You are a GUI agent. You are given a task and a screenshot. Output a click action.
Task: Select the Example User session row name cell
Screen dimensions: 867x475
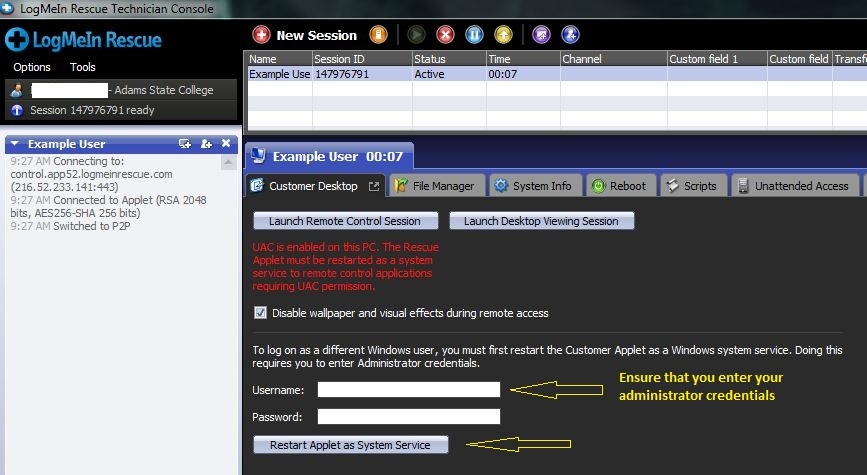279,74
